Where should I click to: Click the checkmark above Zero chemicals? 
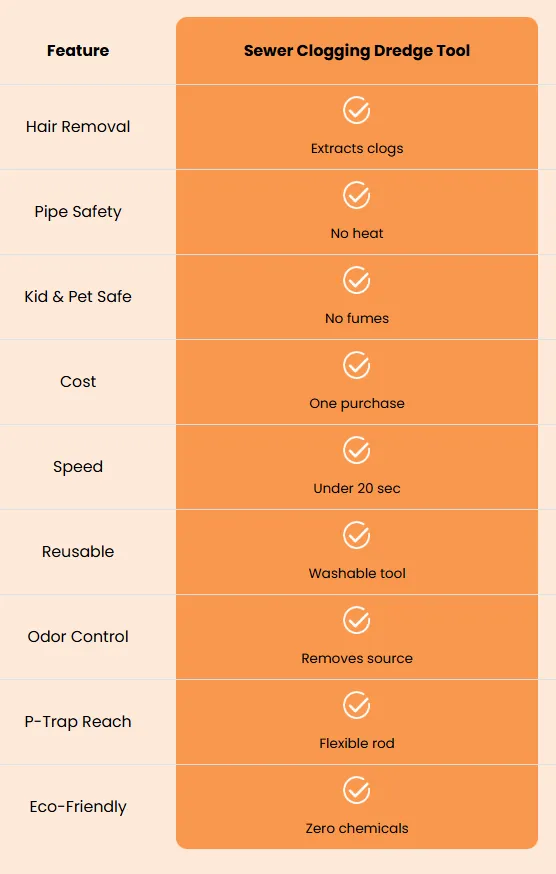356,790
